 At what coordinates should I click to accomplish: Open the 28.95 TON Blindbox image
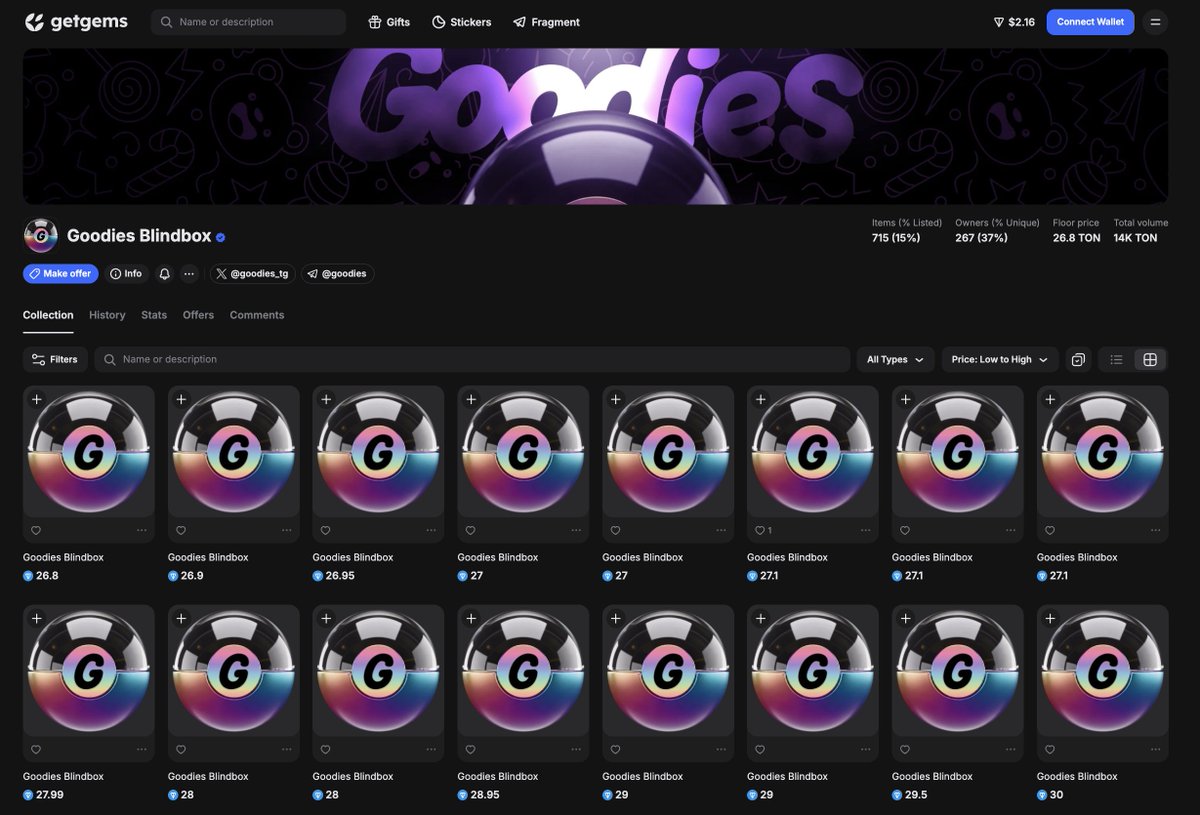click(x=523, y=671)
